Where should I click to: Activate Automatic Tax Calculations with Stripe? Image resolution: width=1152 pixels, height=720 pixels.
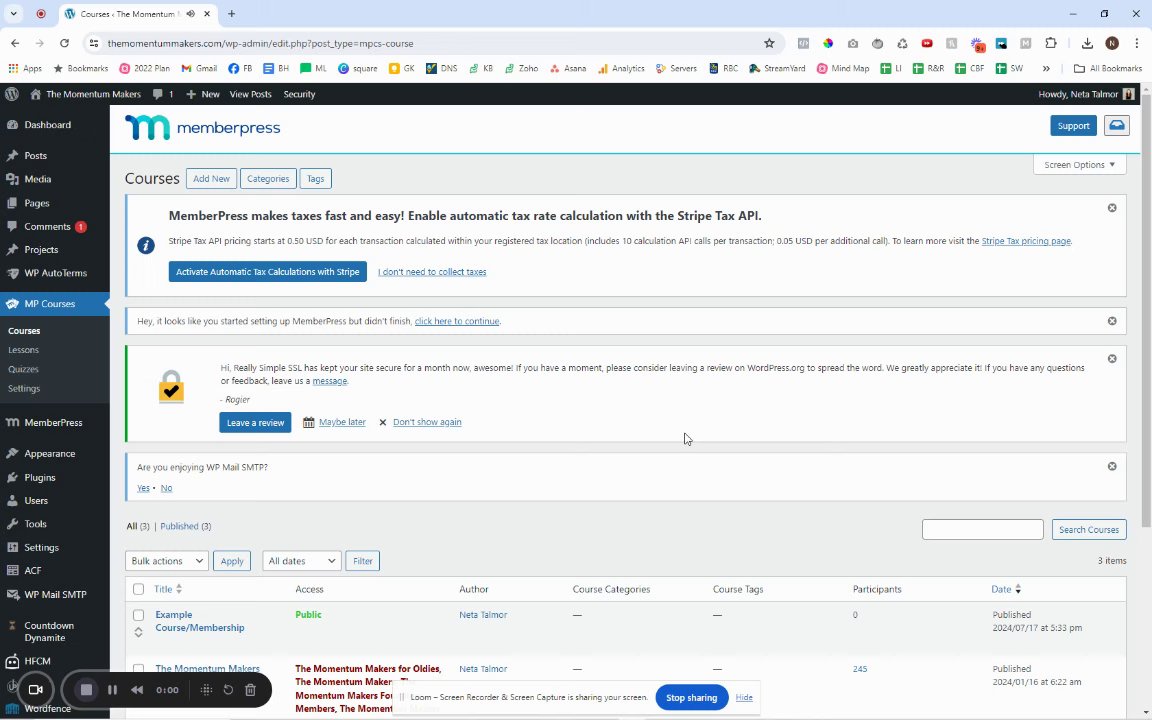[267, 272]
